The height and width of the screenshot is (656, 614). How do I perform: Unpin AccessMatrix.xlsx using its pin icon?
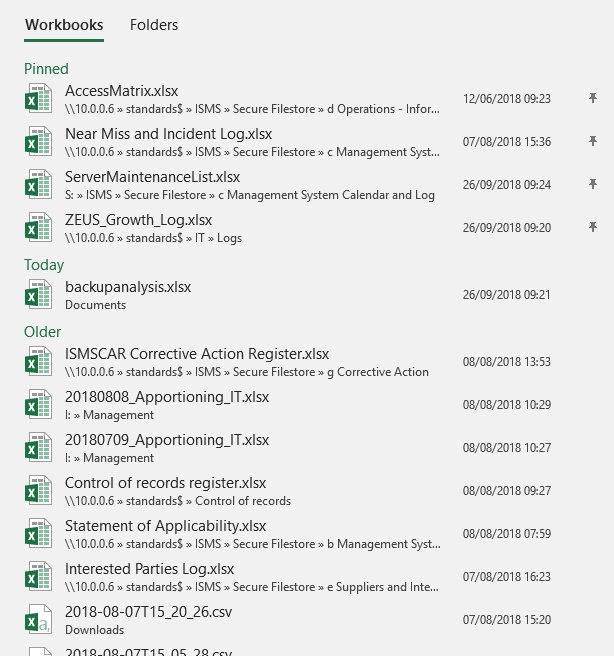pyautogui.click(x=593, y=99)
